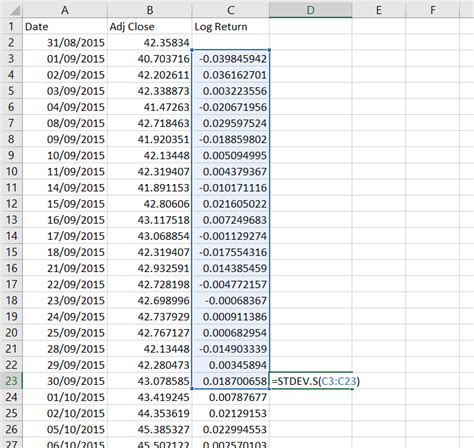The height and width of the screenshot is (448, 474).
Task: Click log return -0.00068367
Action: point(231,300)
